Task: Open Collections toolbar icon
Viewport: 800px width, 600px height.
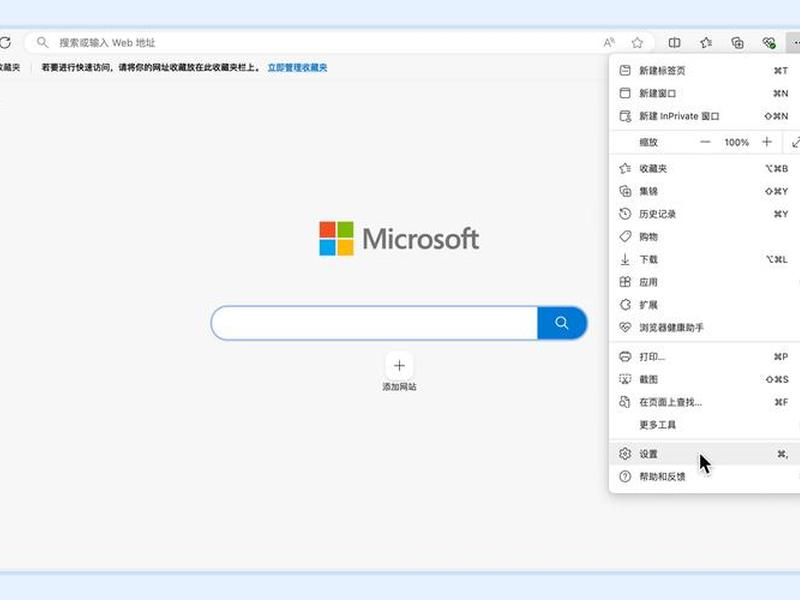Action: point(737,43)
